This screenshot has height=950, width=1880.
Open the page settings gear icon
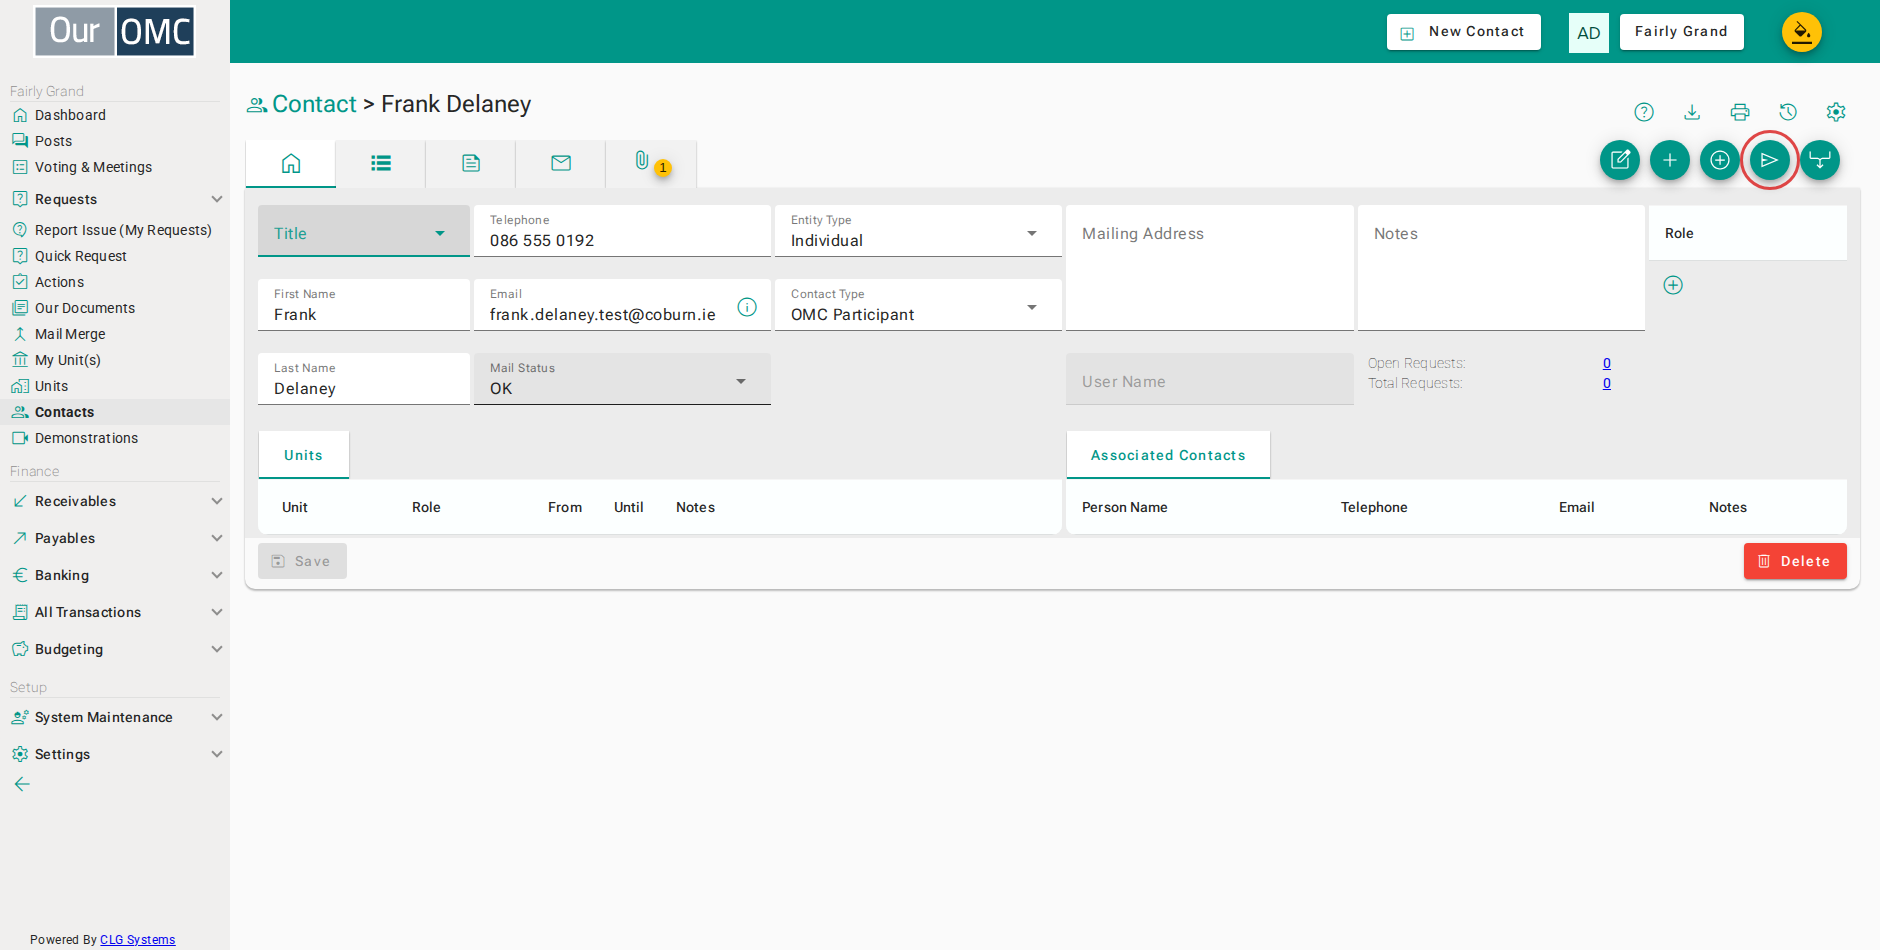click(x=1836, y=112)
